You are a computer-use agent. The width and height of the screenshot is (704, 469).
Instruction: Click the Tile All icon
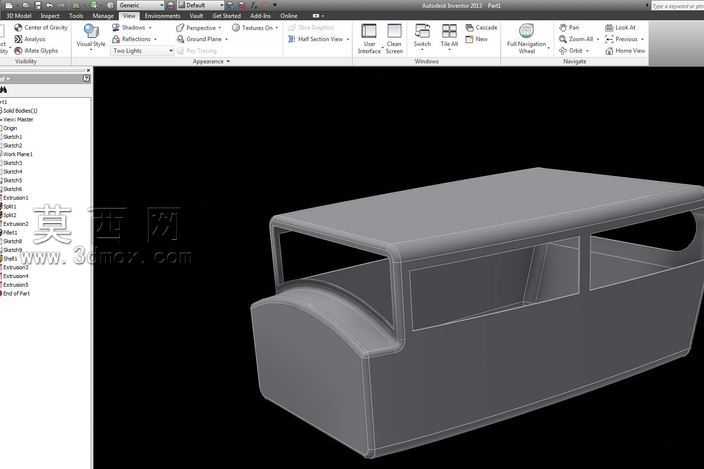pyautogui.click(x=449, y=31)
